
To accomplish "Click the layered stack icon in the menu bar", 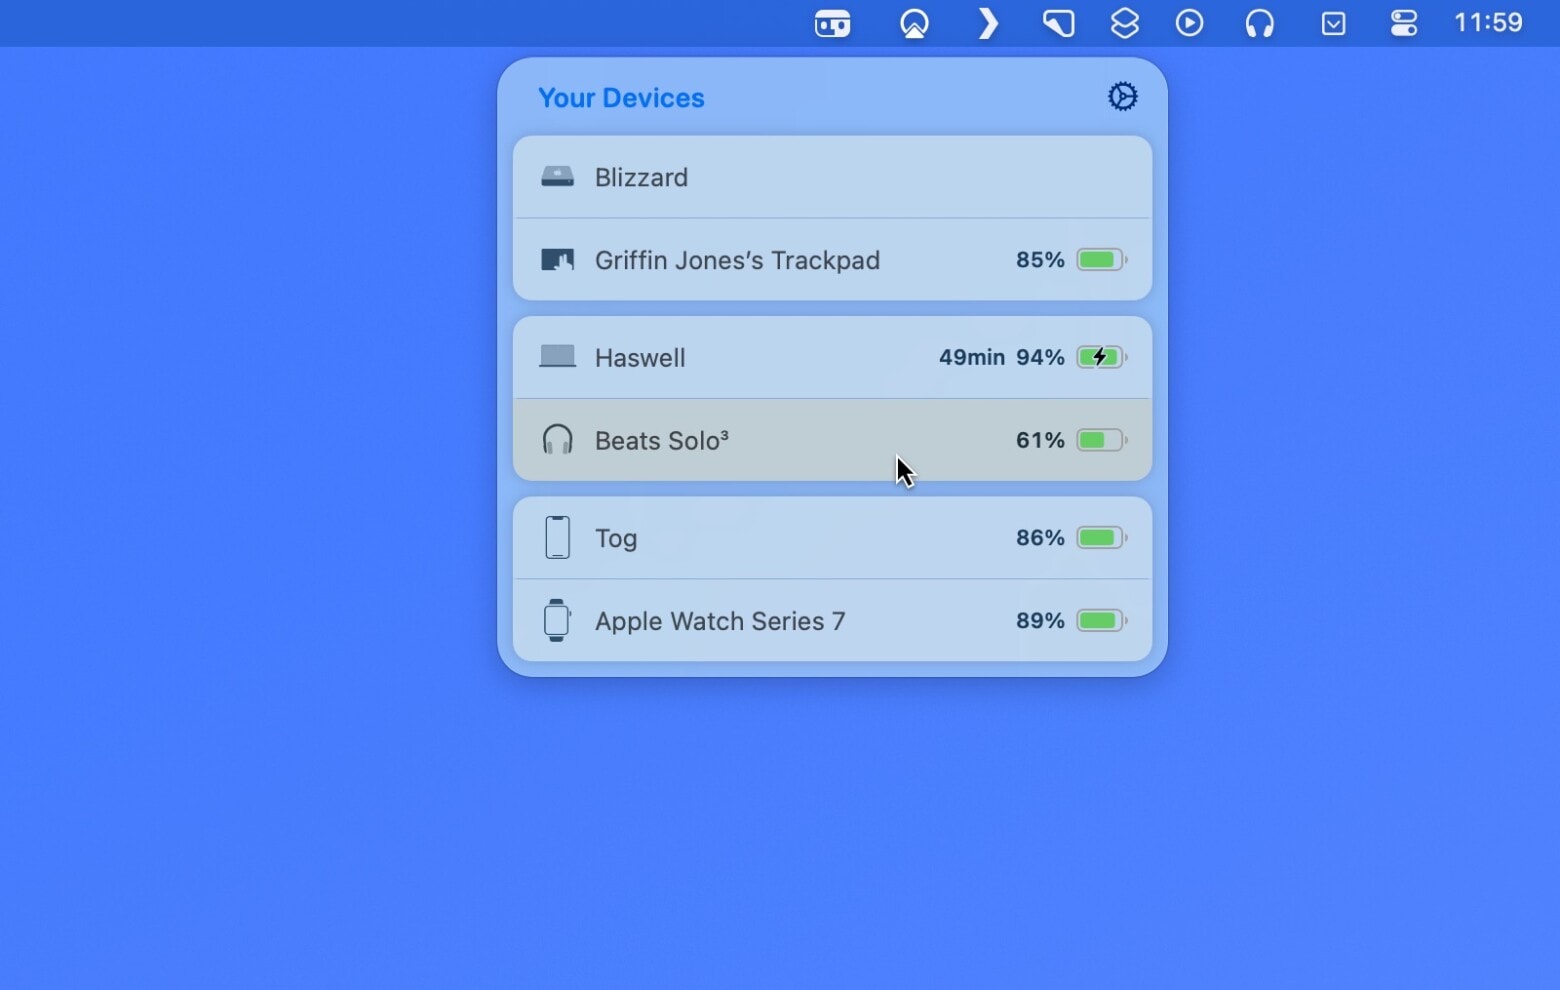I will [x=1124, y=23].
